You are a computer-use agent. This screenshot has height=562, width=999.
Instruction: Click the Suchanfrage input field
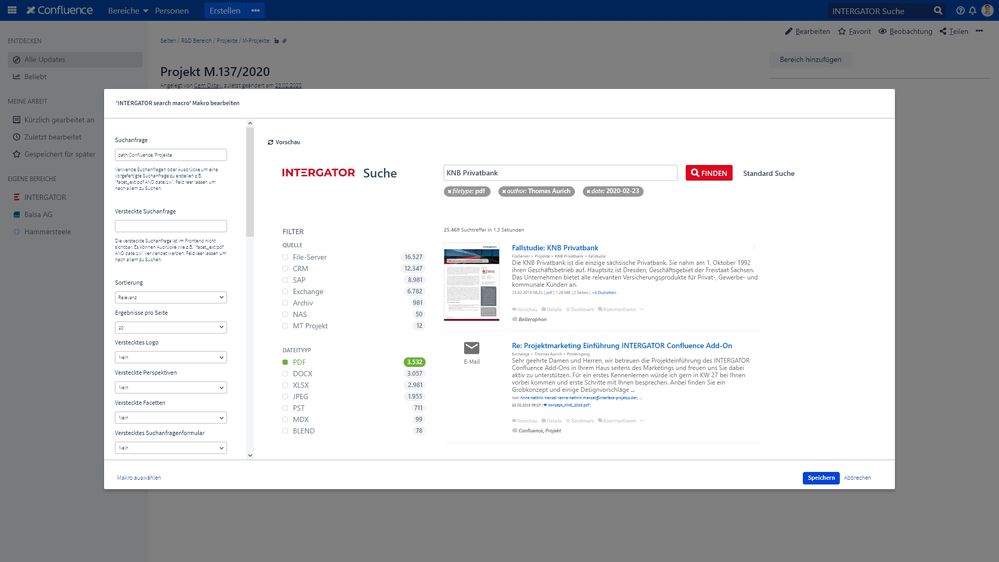pyautogui.click(x=171, y=155)
